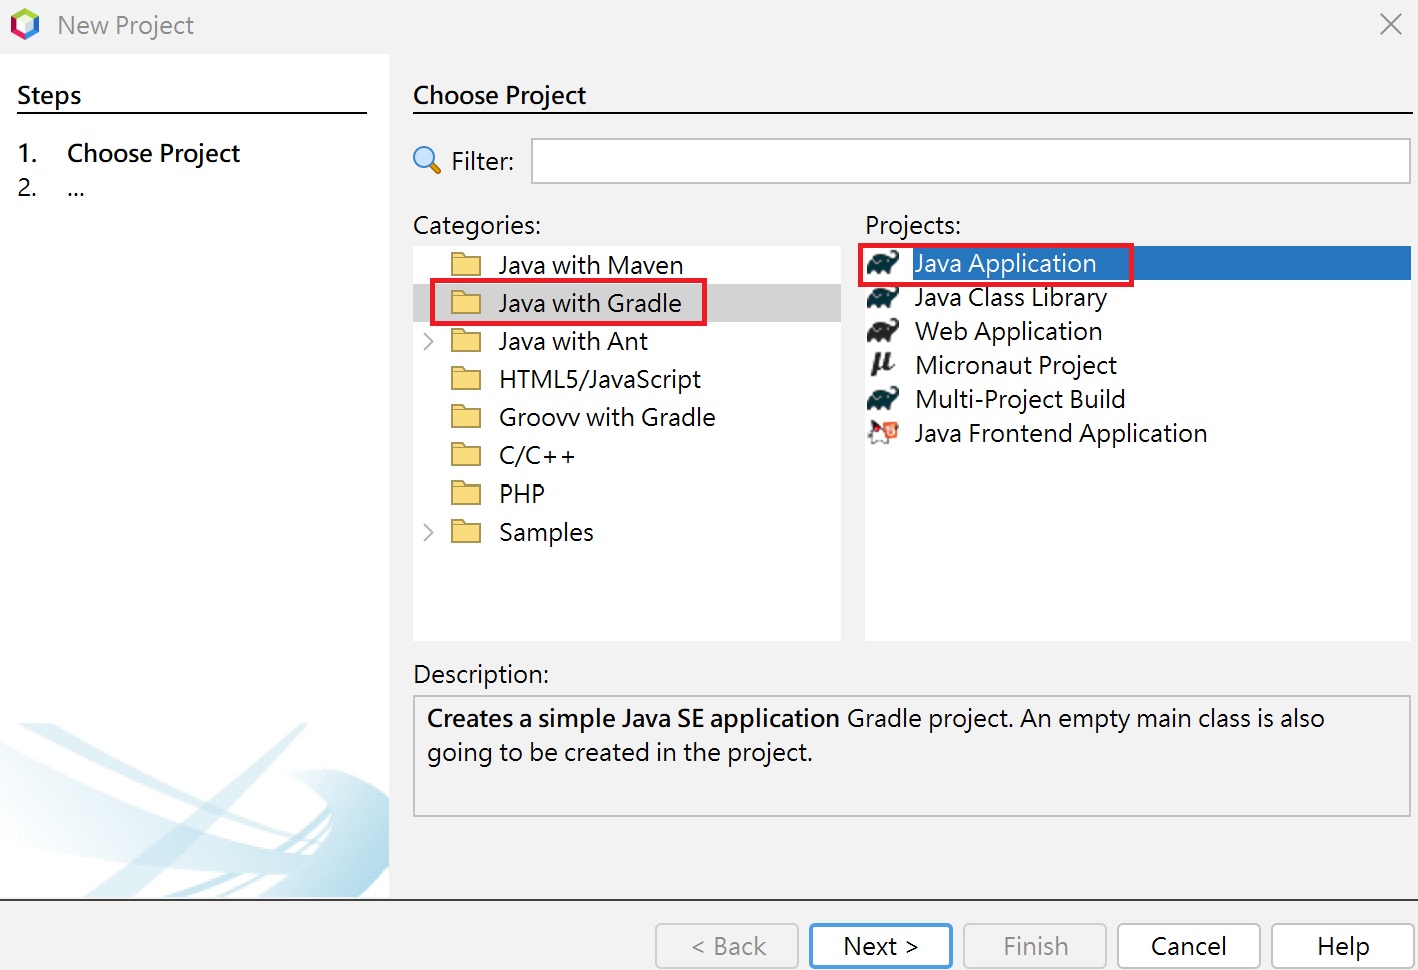
Task: Choose the Multi-Project Build type
Action: tap(1019, 399)
